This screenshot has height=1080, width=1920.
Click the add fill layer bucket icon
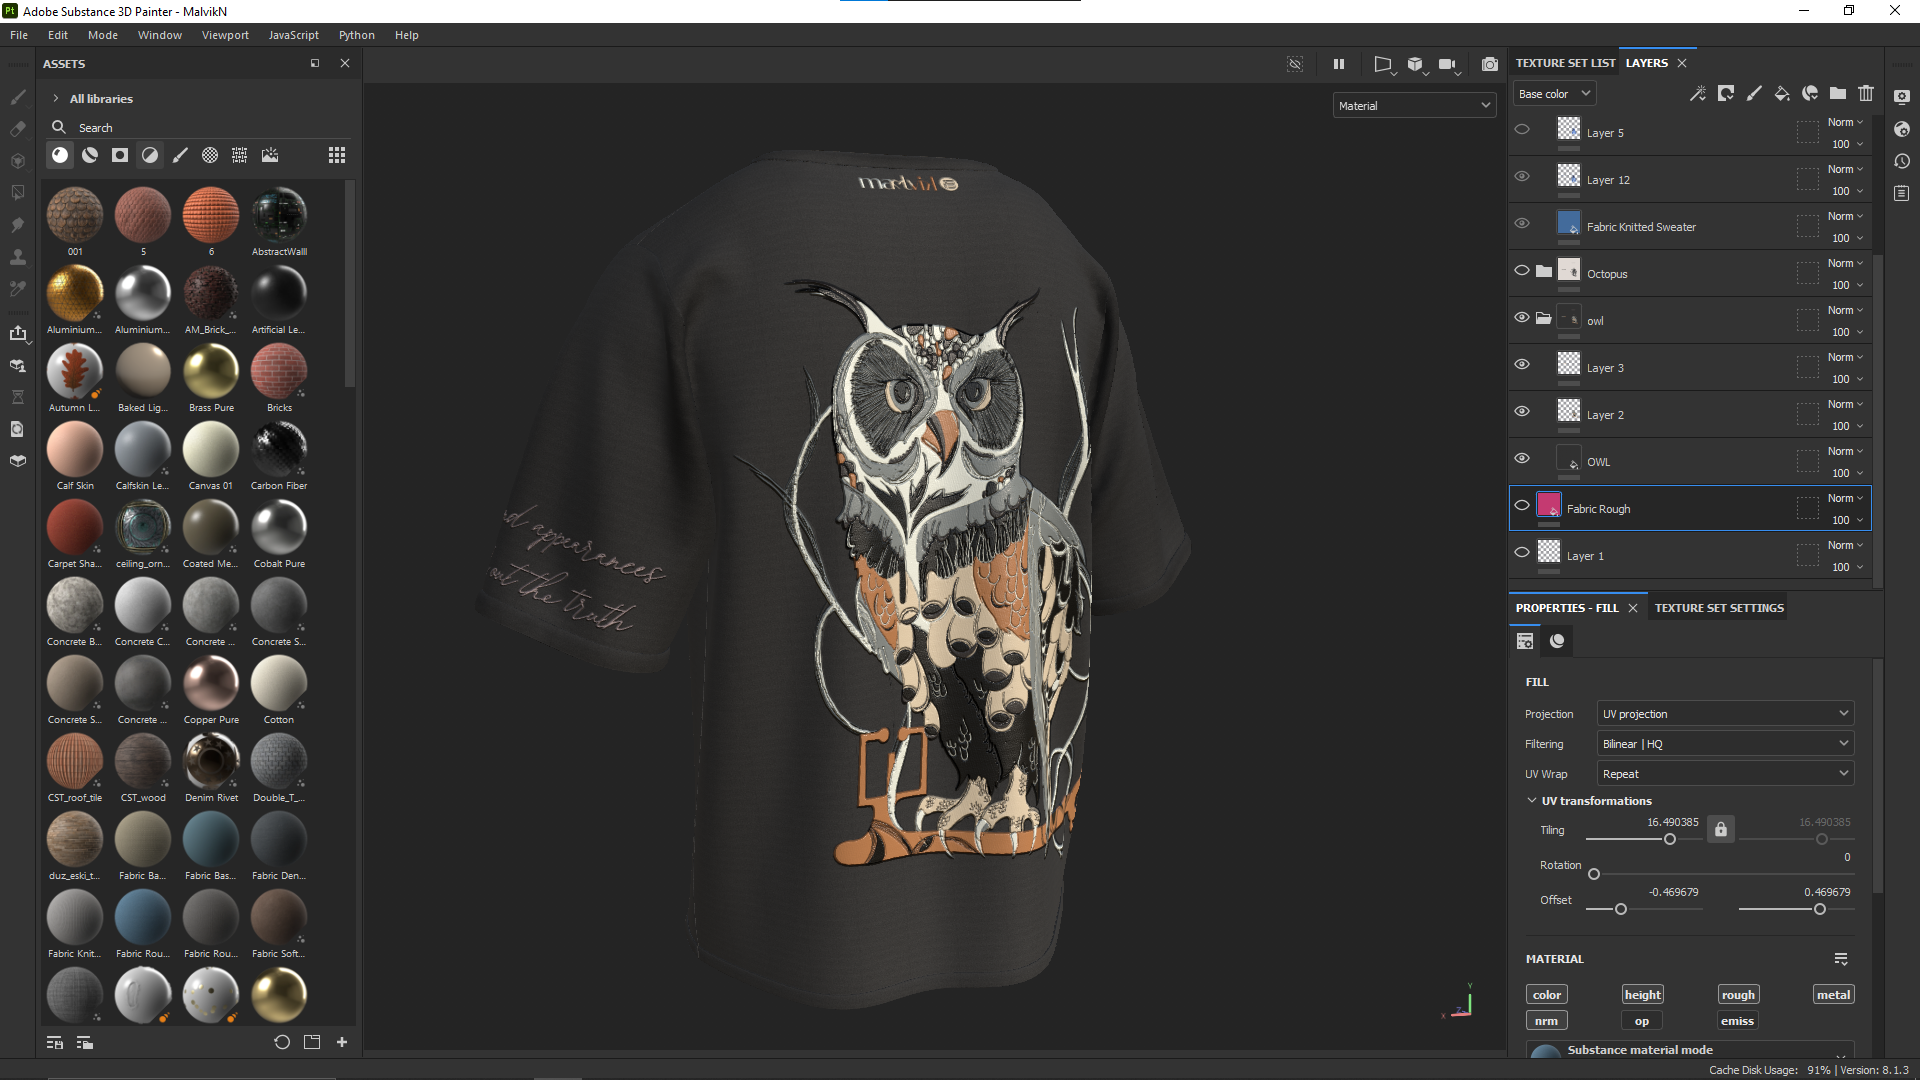1781,94
